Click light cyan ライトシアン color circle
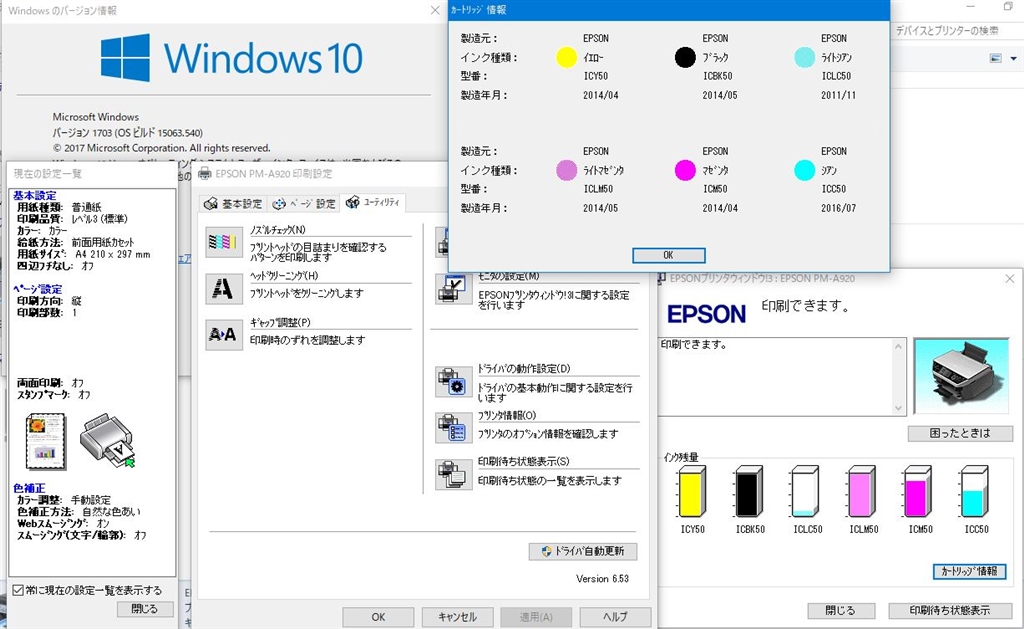Image resolution: width=1024 pixels, height=629 pixels. [805, 57]
